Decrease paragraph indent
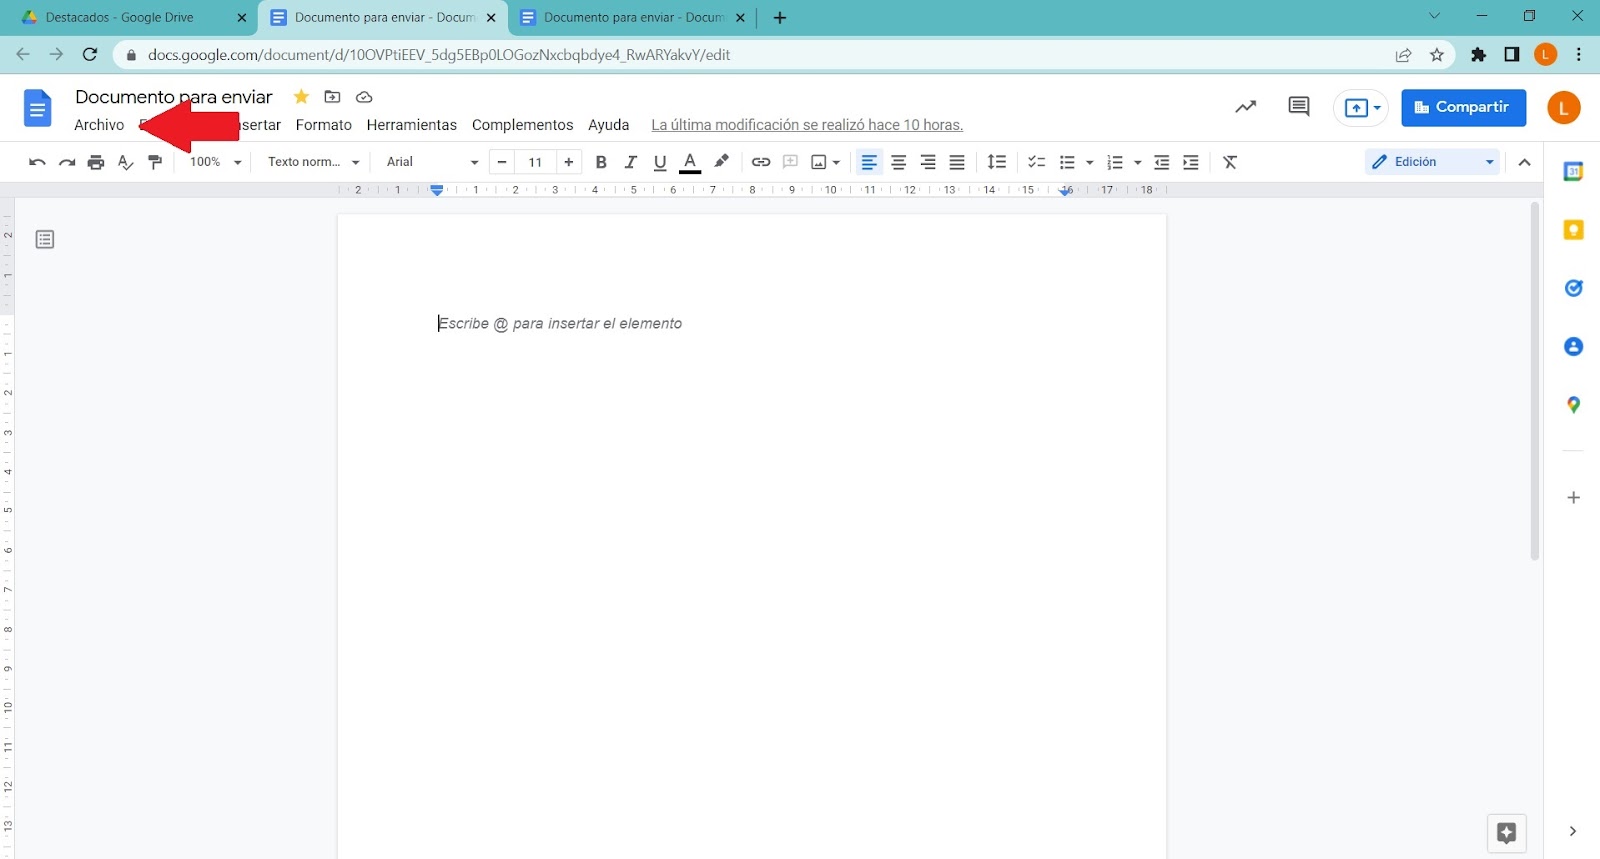 point(1161,162)
